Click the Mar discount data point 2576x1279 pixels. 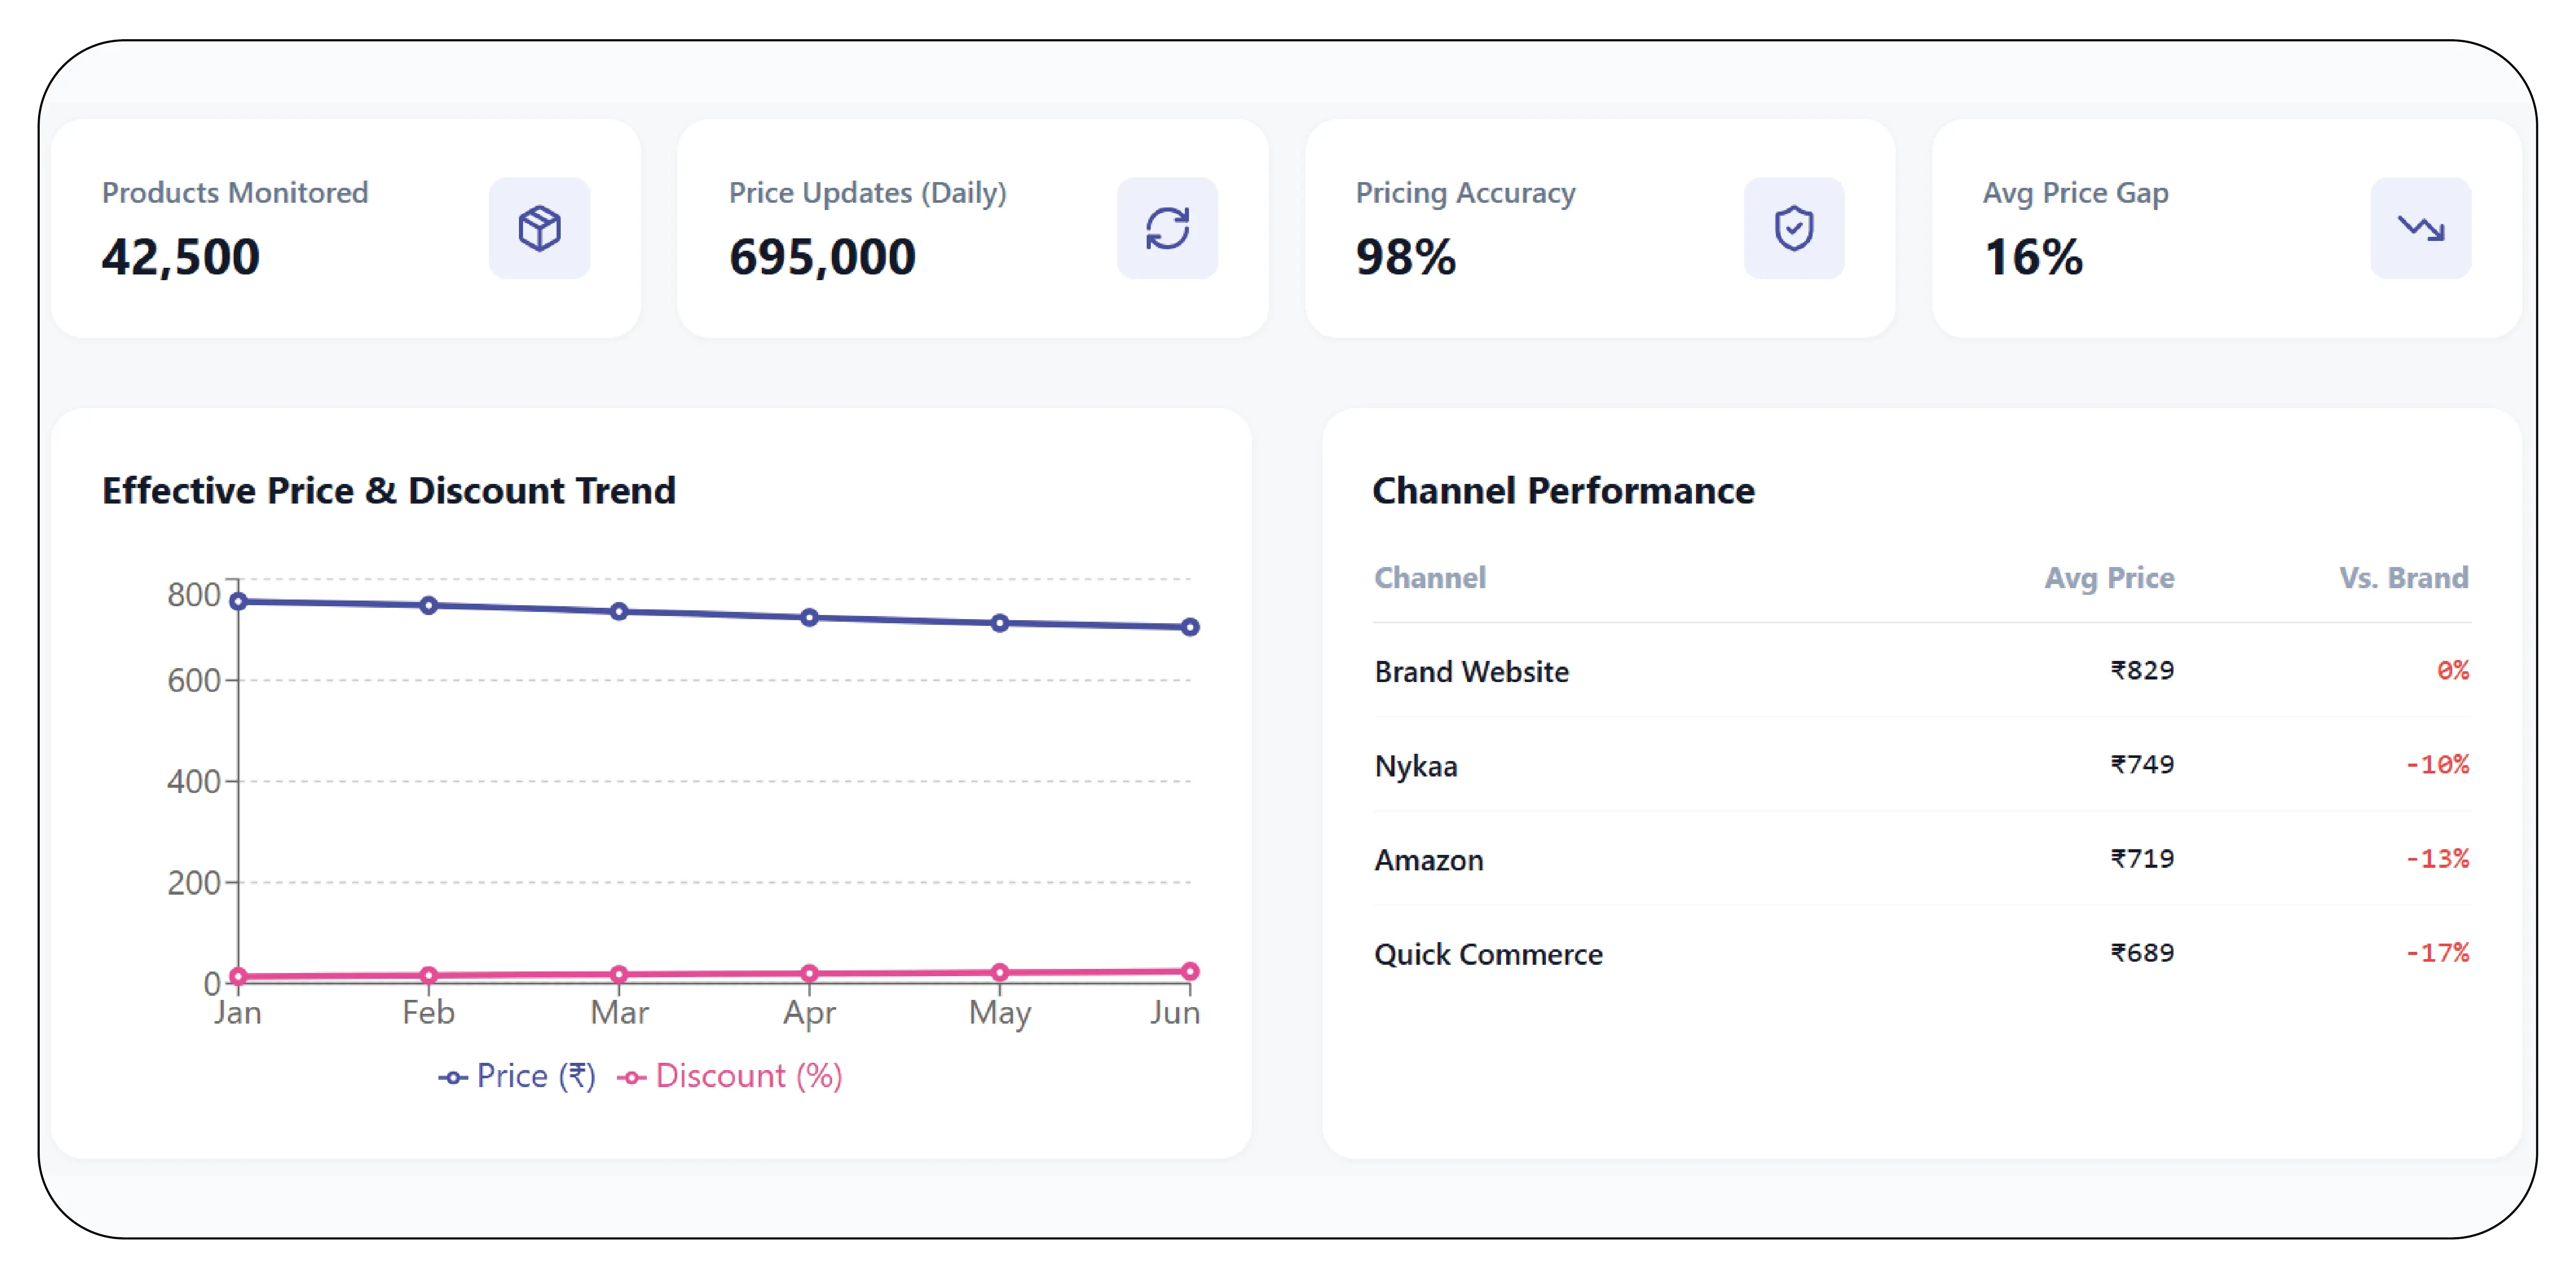pos(619,974)
